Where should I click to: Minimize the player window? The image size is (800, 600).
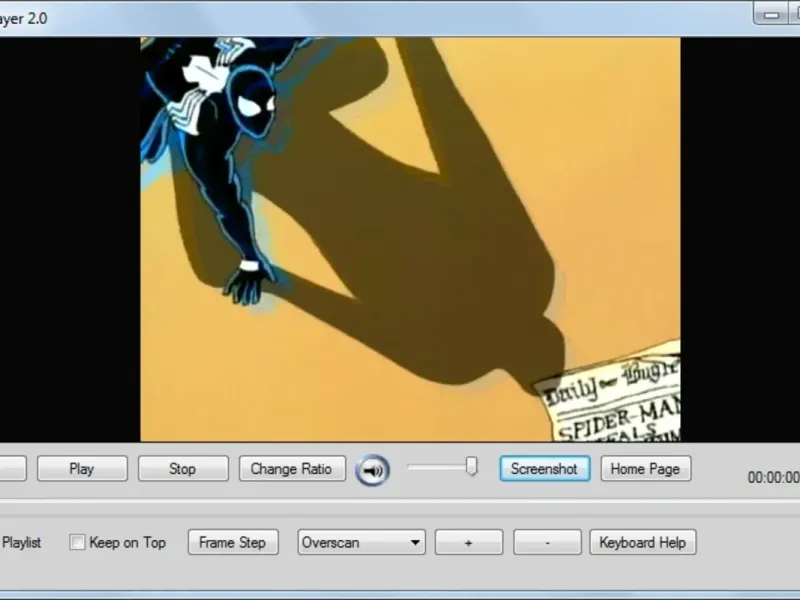point(771,14)
